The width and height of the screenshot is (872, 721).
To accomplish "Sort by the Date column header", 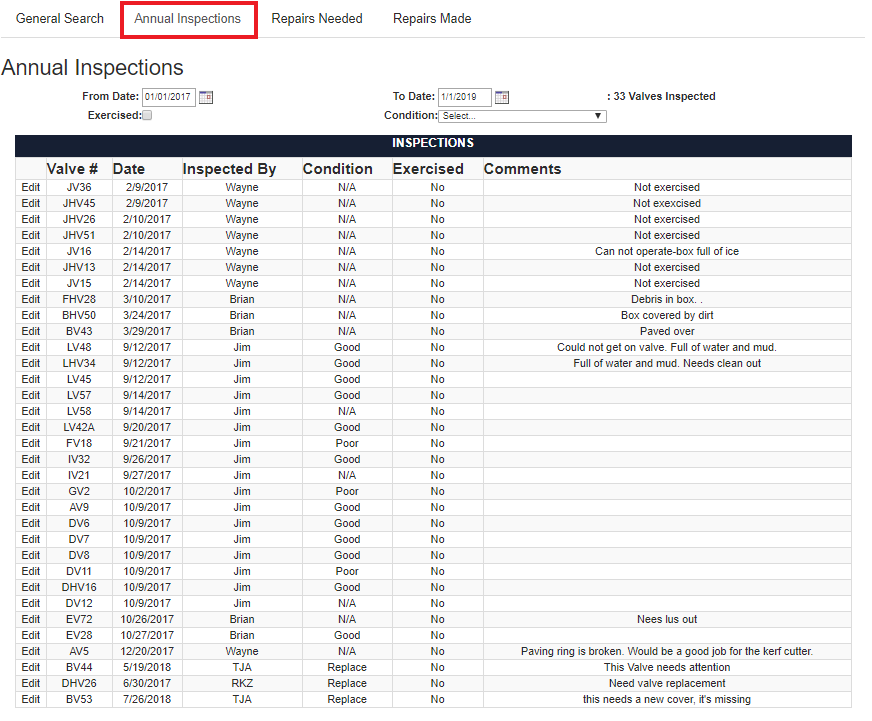I will click(x=129, y=169).
